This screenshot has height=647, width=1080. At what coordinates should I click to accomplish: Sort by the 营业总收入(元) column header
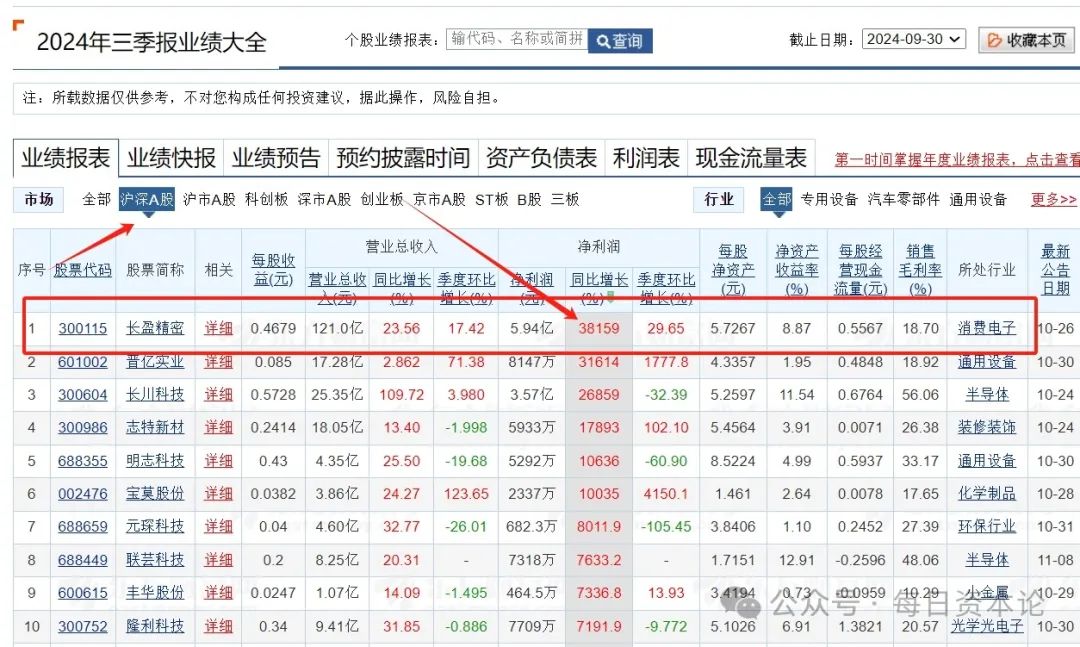(x=337, y=288)
